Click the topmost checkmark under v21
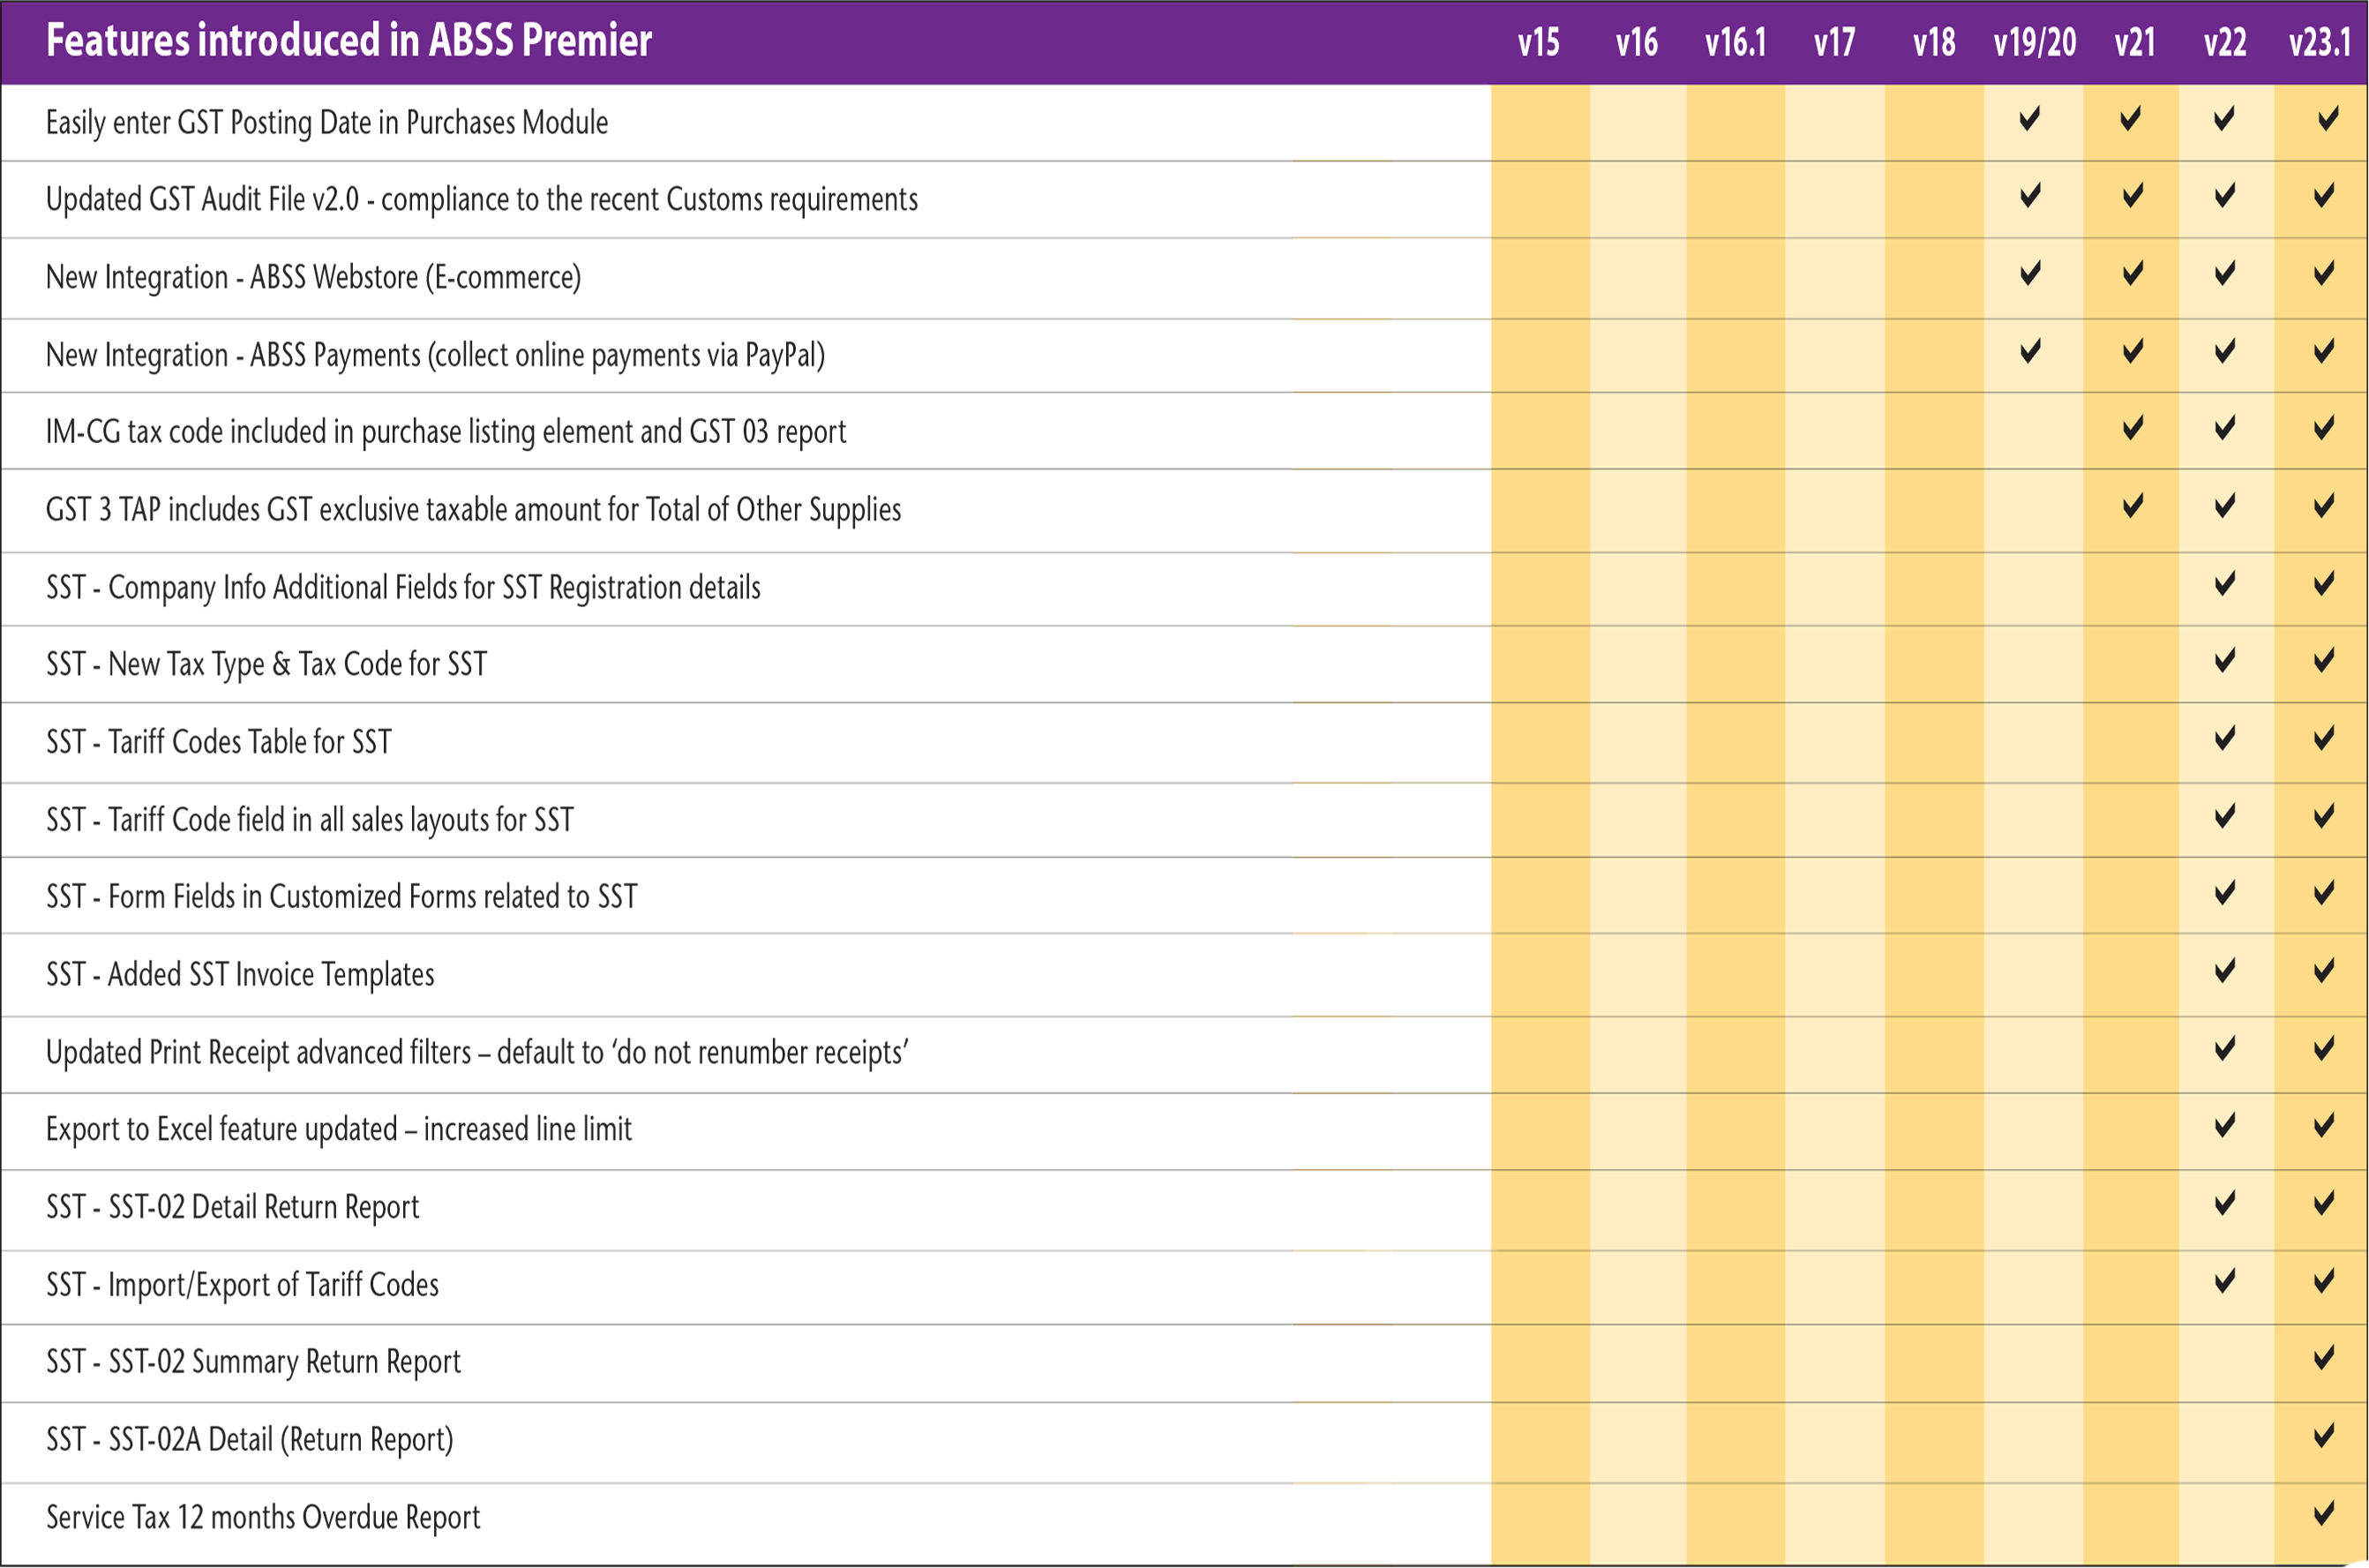Screen dimensions: 2369x1568 (2130, 119)
